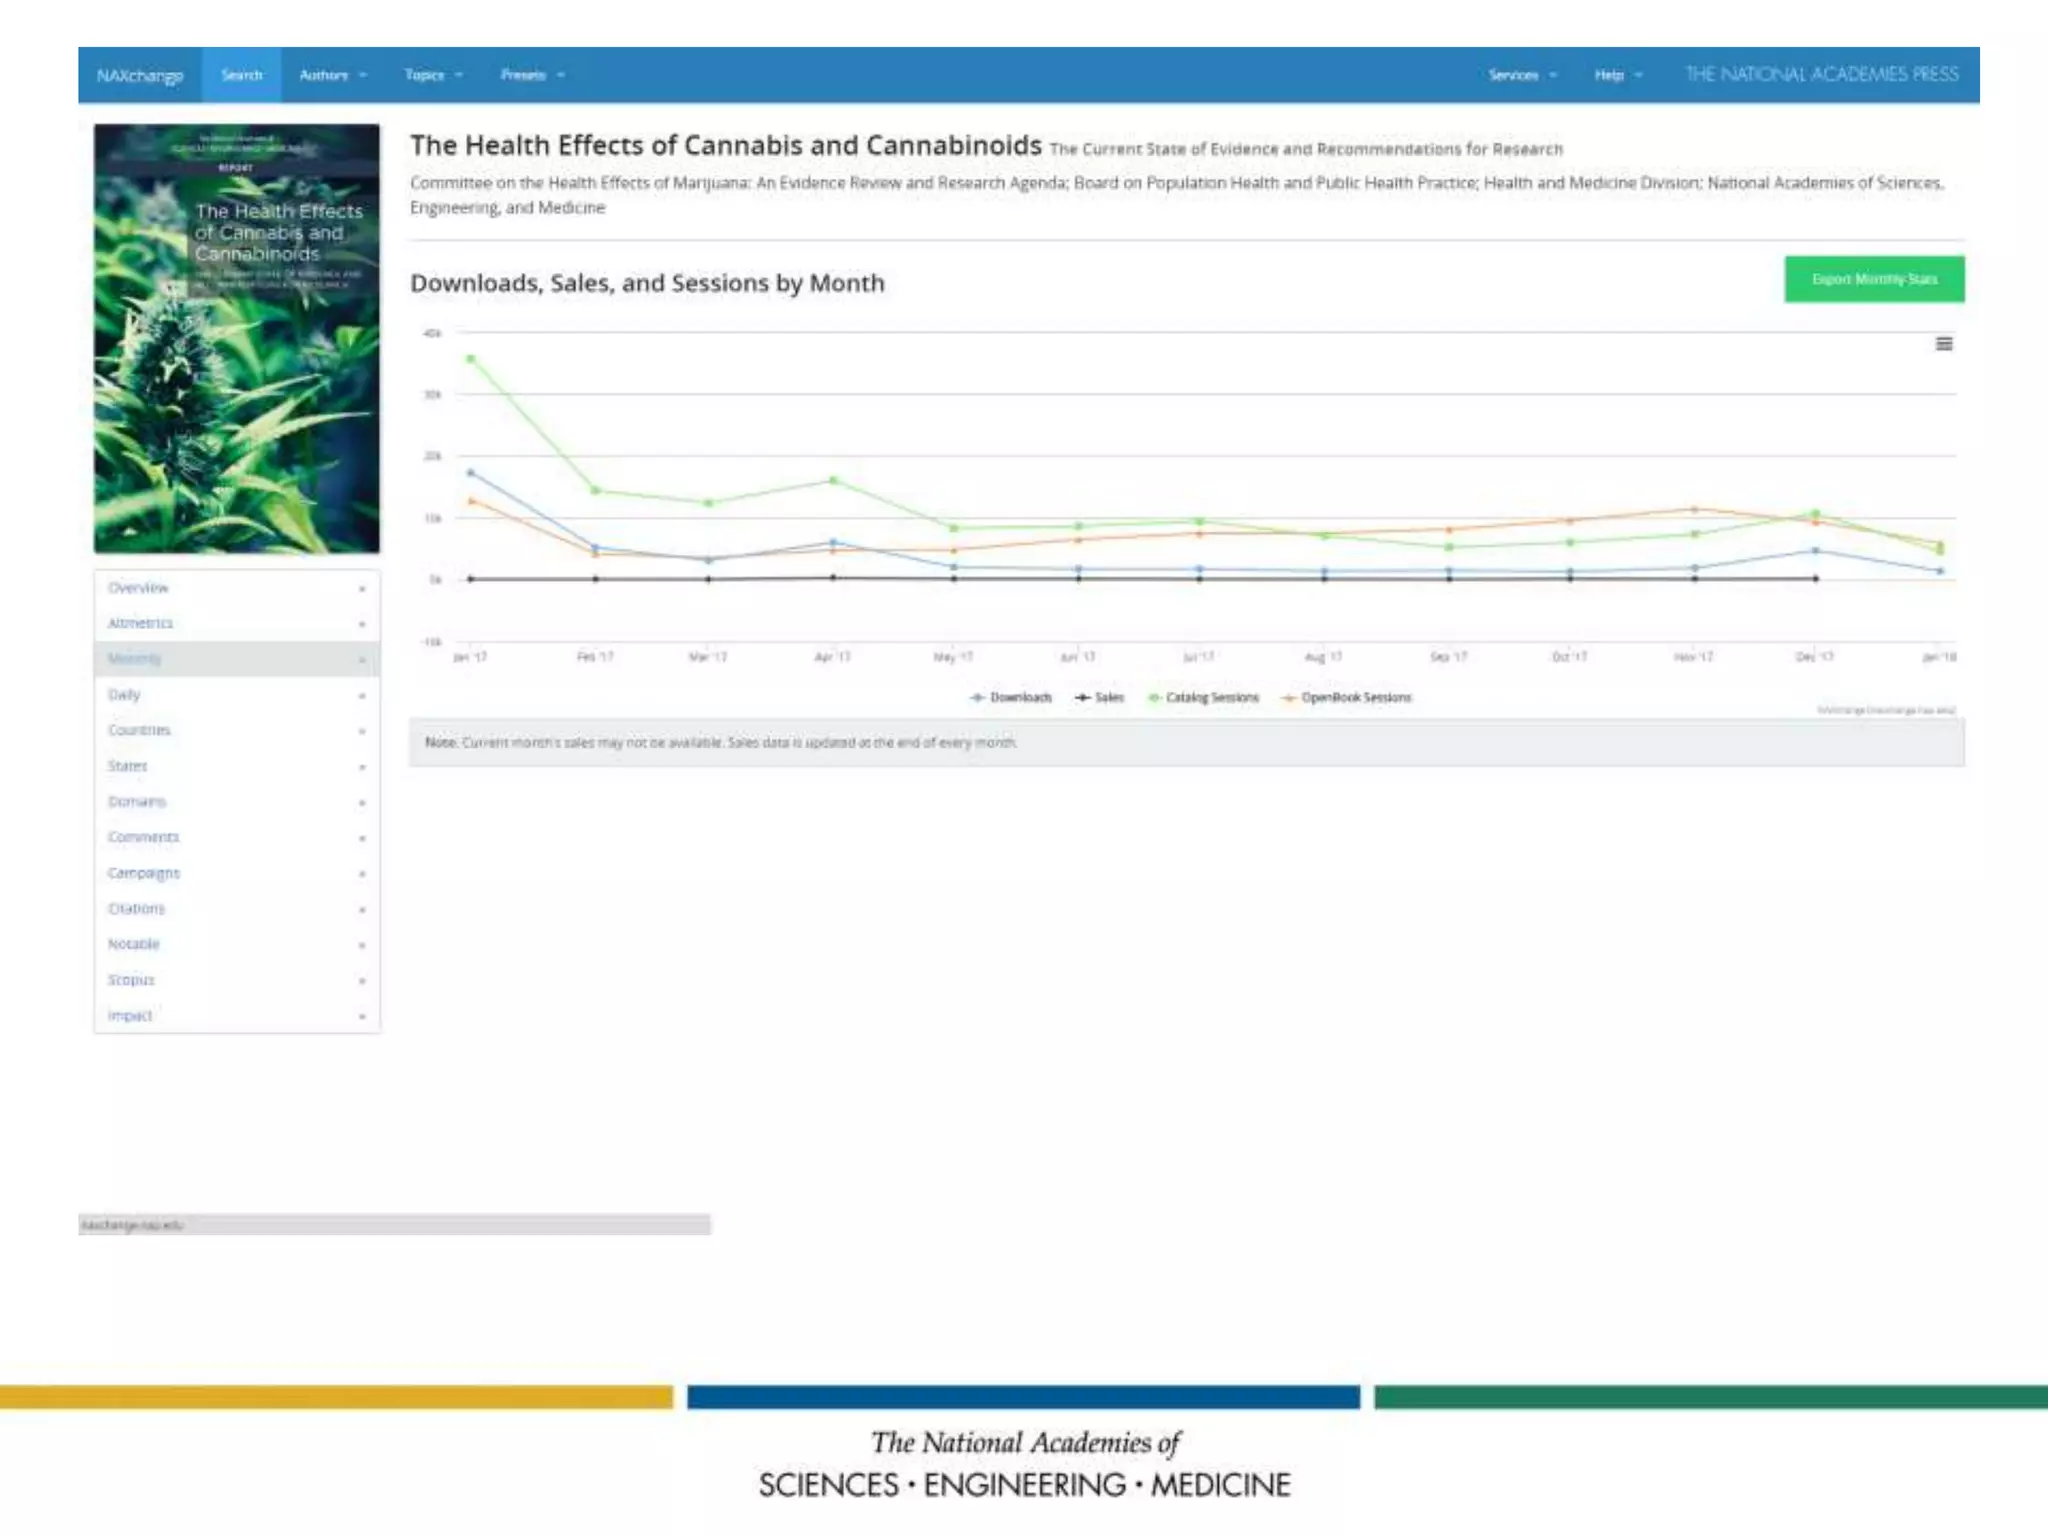
Task: Click the arrow icon beside Impact
Action: tap(362, 1016)
